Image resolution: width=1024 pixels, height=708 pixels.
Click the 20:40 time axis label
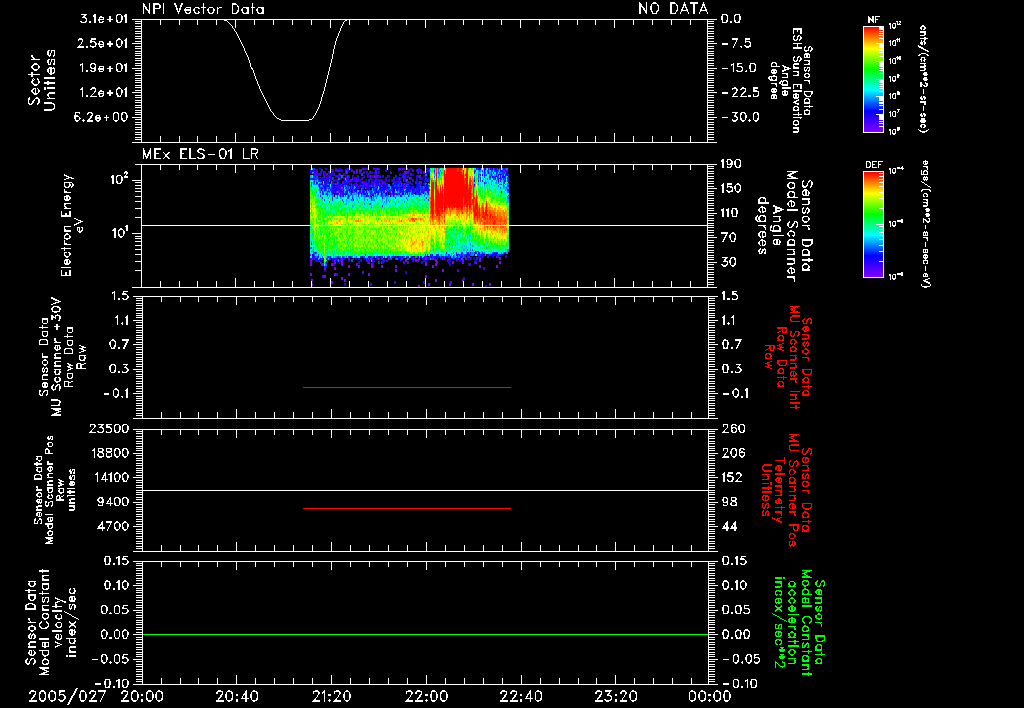pyautogui.click(x=237, y=697)
